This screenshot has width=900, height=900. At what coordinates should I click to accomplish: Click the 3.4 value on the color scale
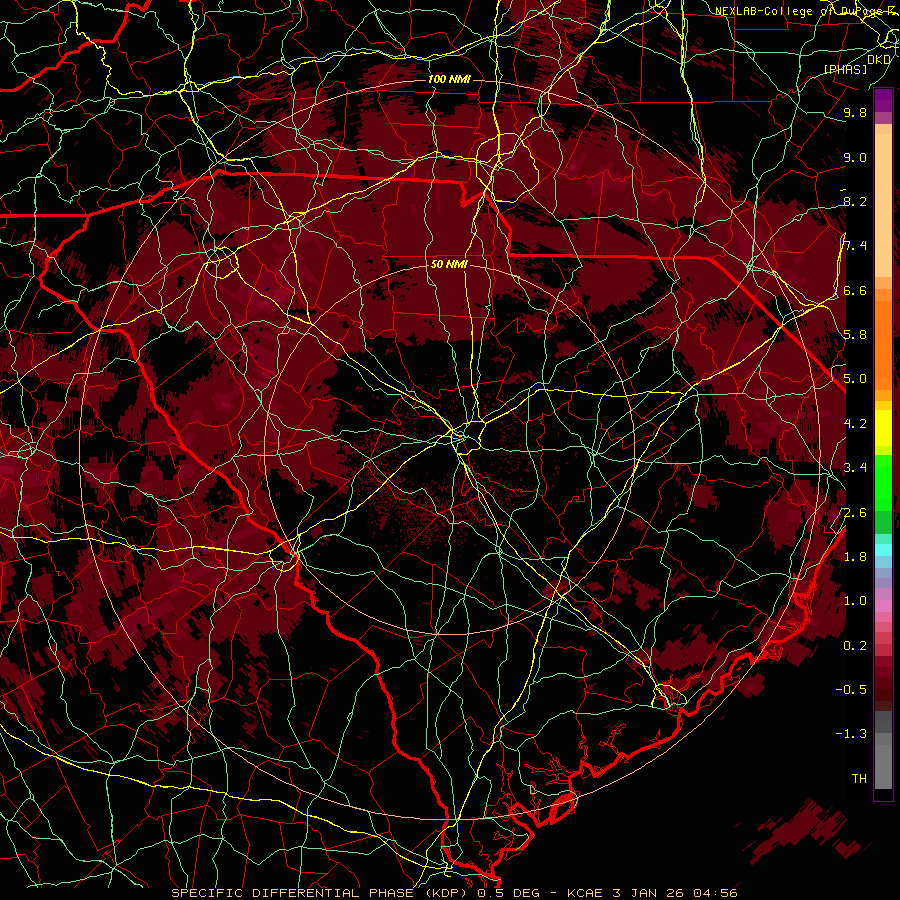(855, 468)
